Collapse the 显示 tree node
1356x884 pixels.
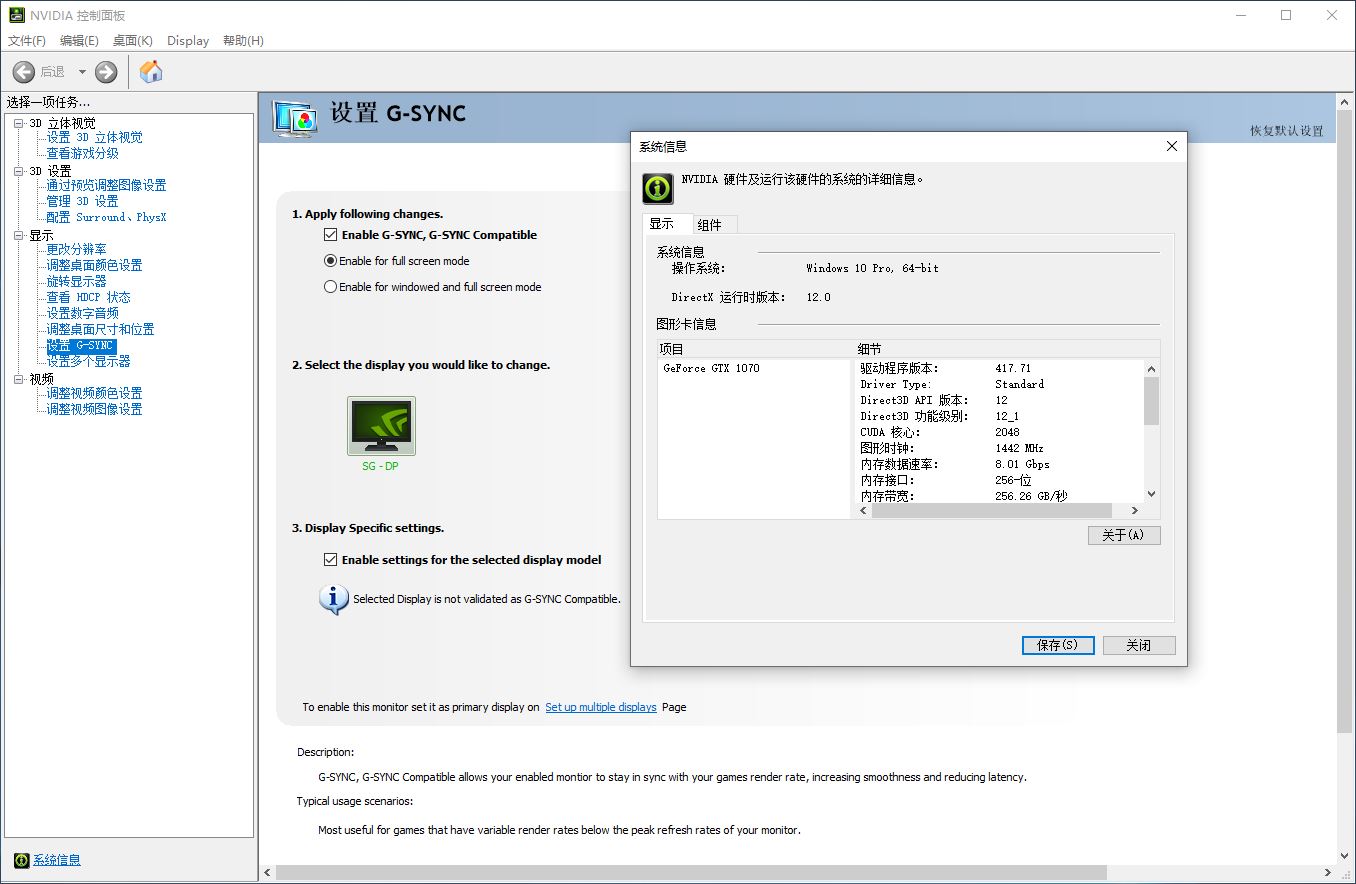tap(18, 235)
